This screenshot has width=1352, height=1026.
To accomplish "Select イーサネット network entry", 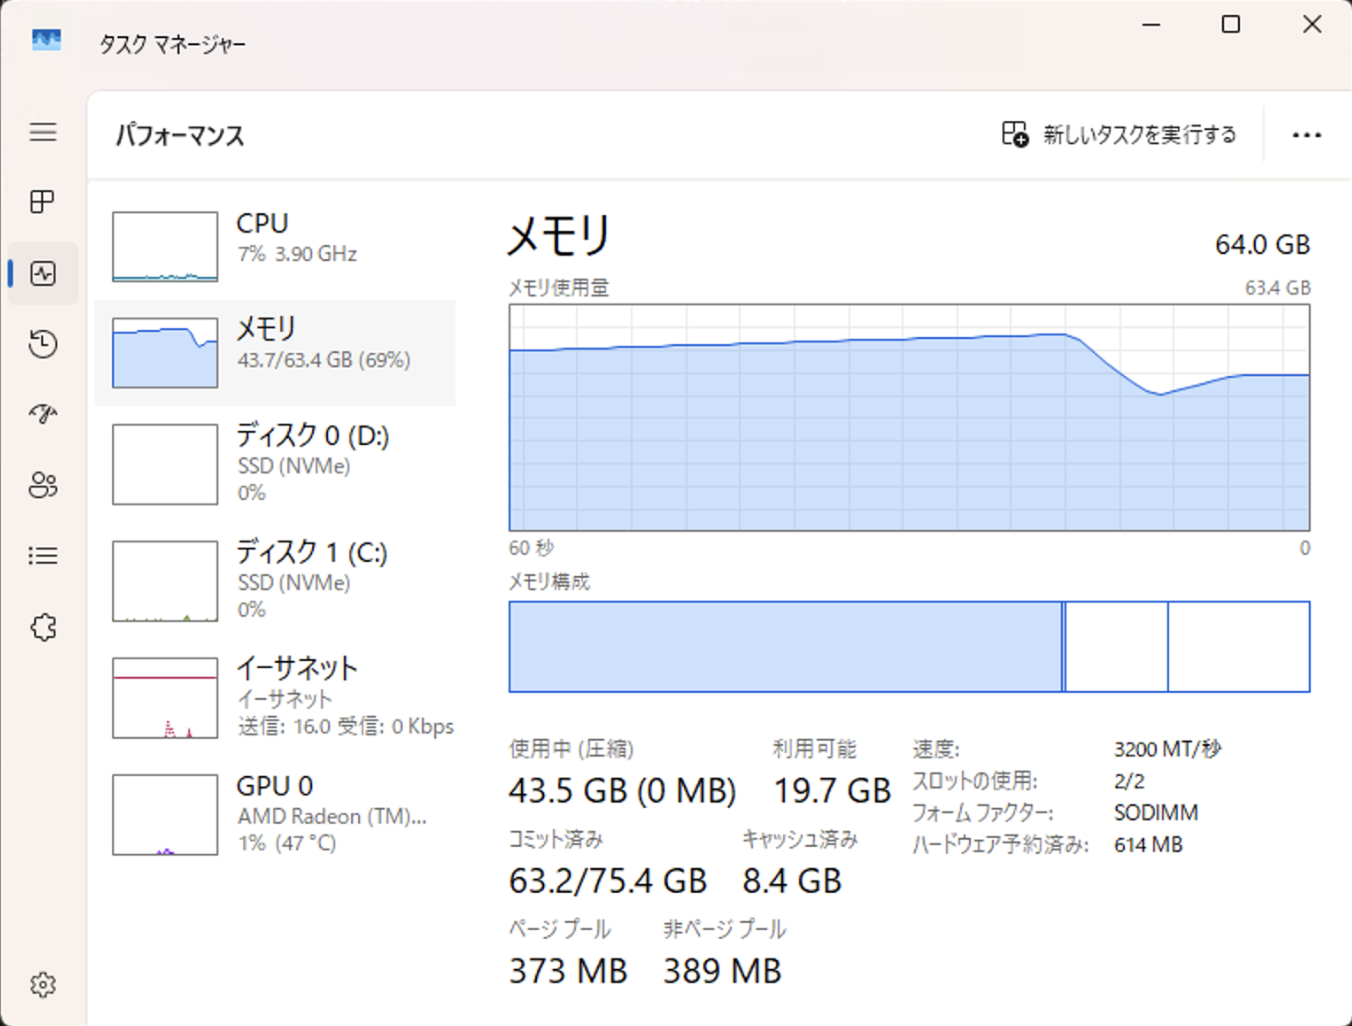I will tap(275, 697).
